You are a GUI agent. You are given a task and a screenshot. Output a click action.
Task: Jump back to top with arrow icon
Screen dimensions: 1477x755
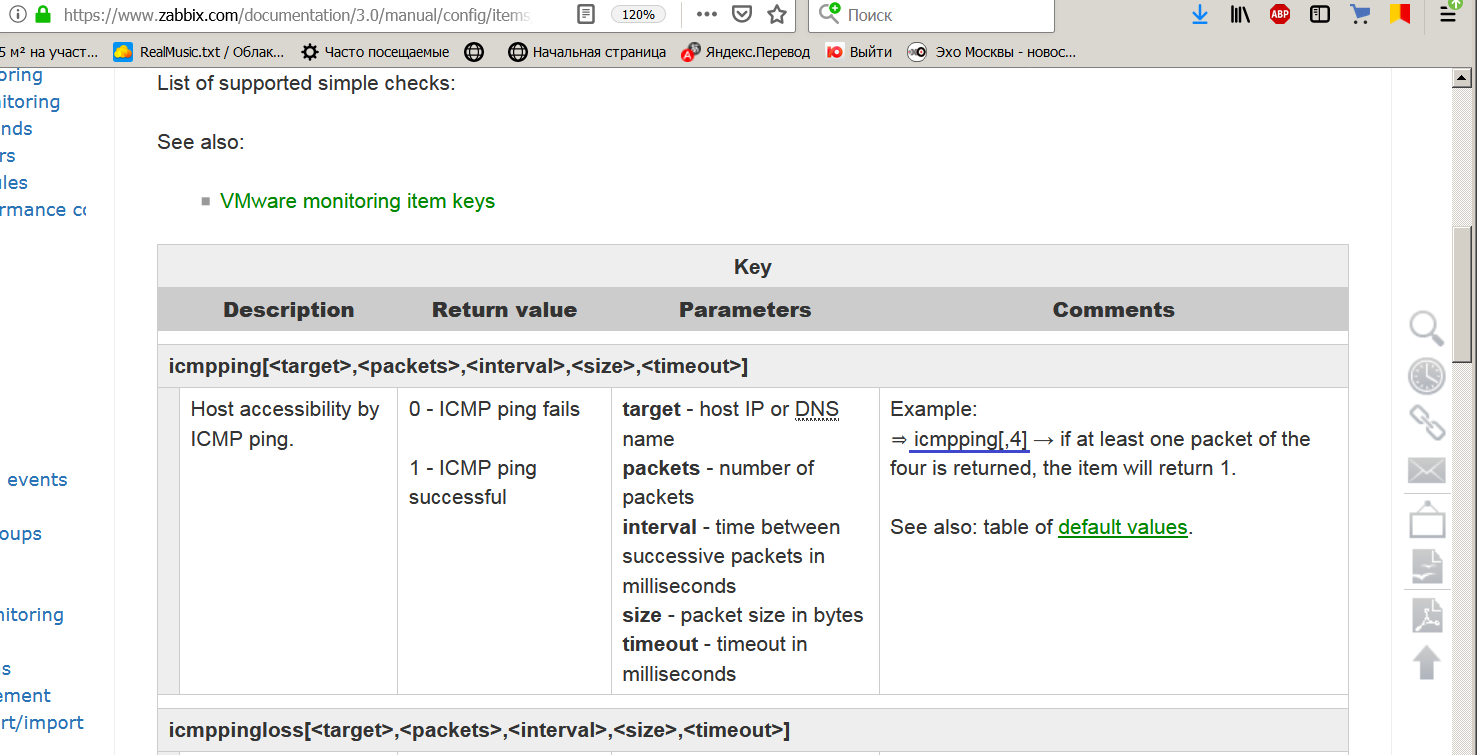point(1427,662)
